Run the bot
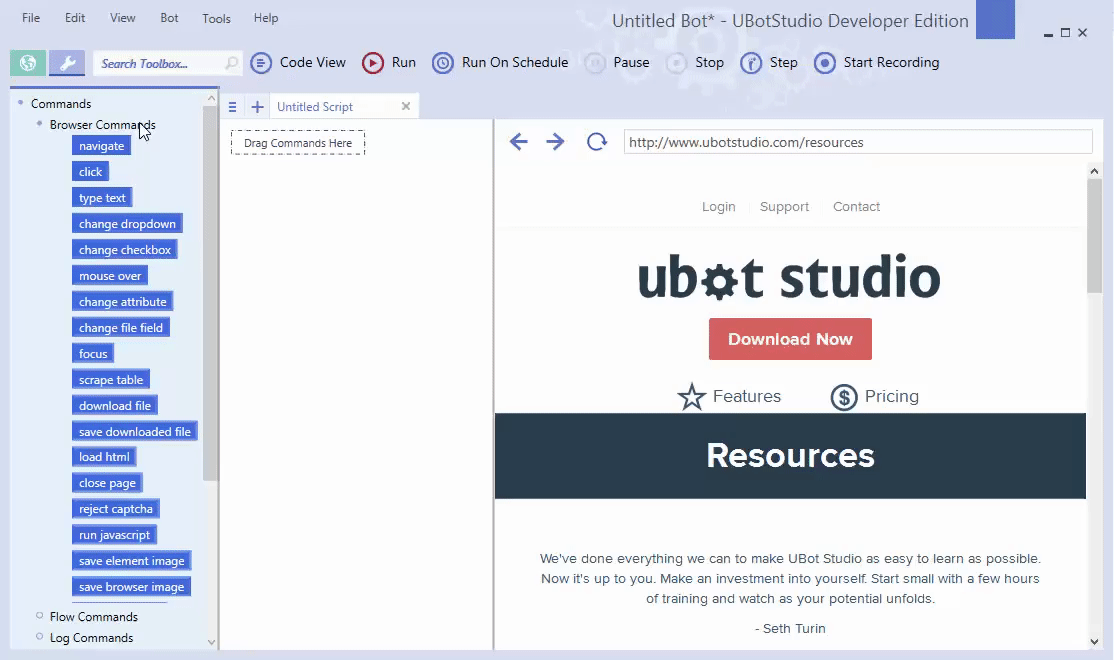Viewport: 1114px width, 660px height. pyautogui.click(x=389, y=63)
